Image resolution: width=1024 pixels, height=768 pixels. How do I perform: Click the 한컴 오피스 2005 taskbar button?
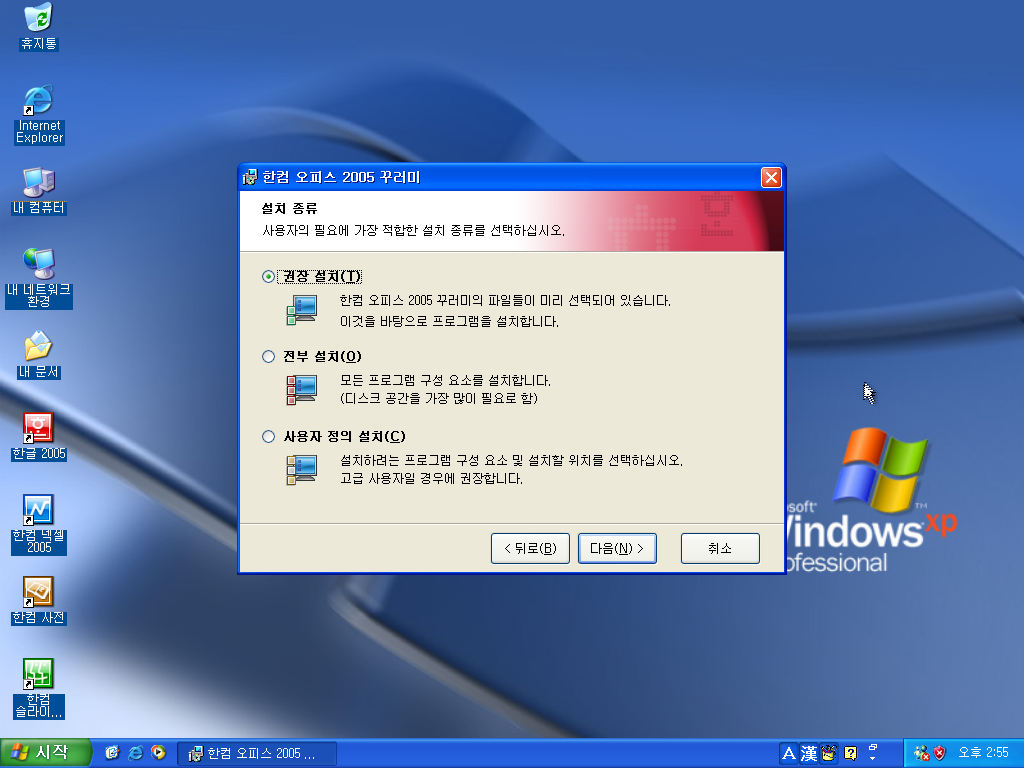(257, 754)
